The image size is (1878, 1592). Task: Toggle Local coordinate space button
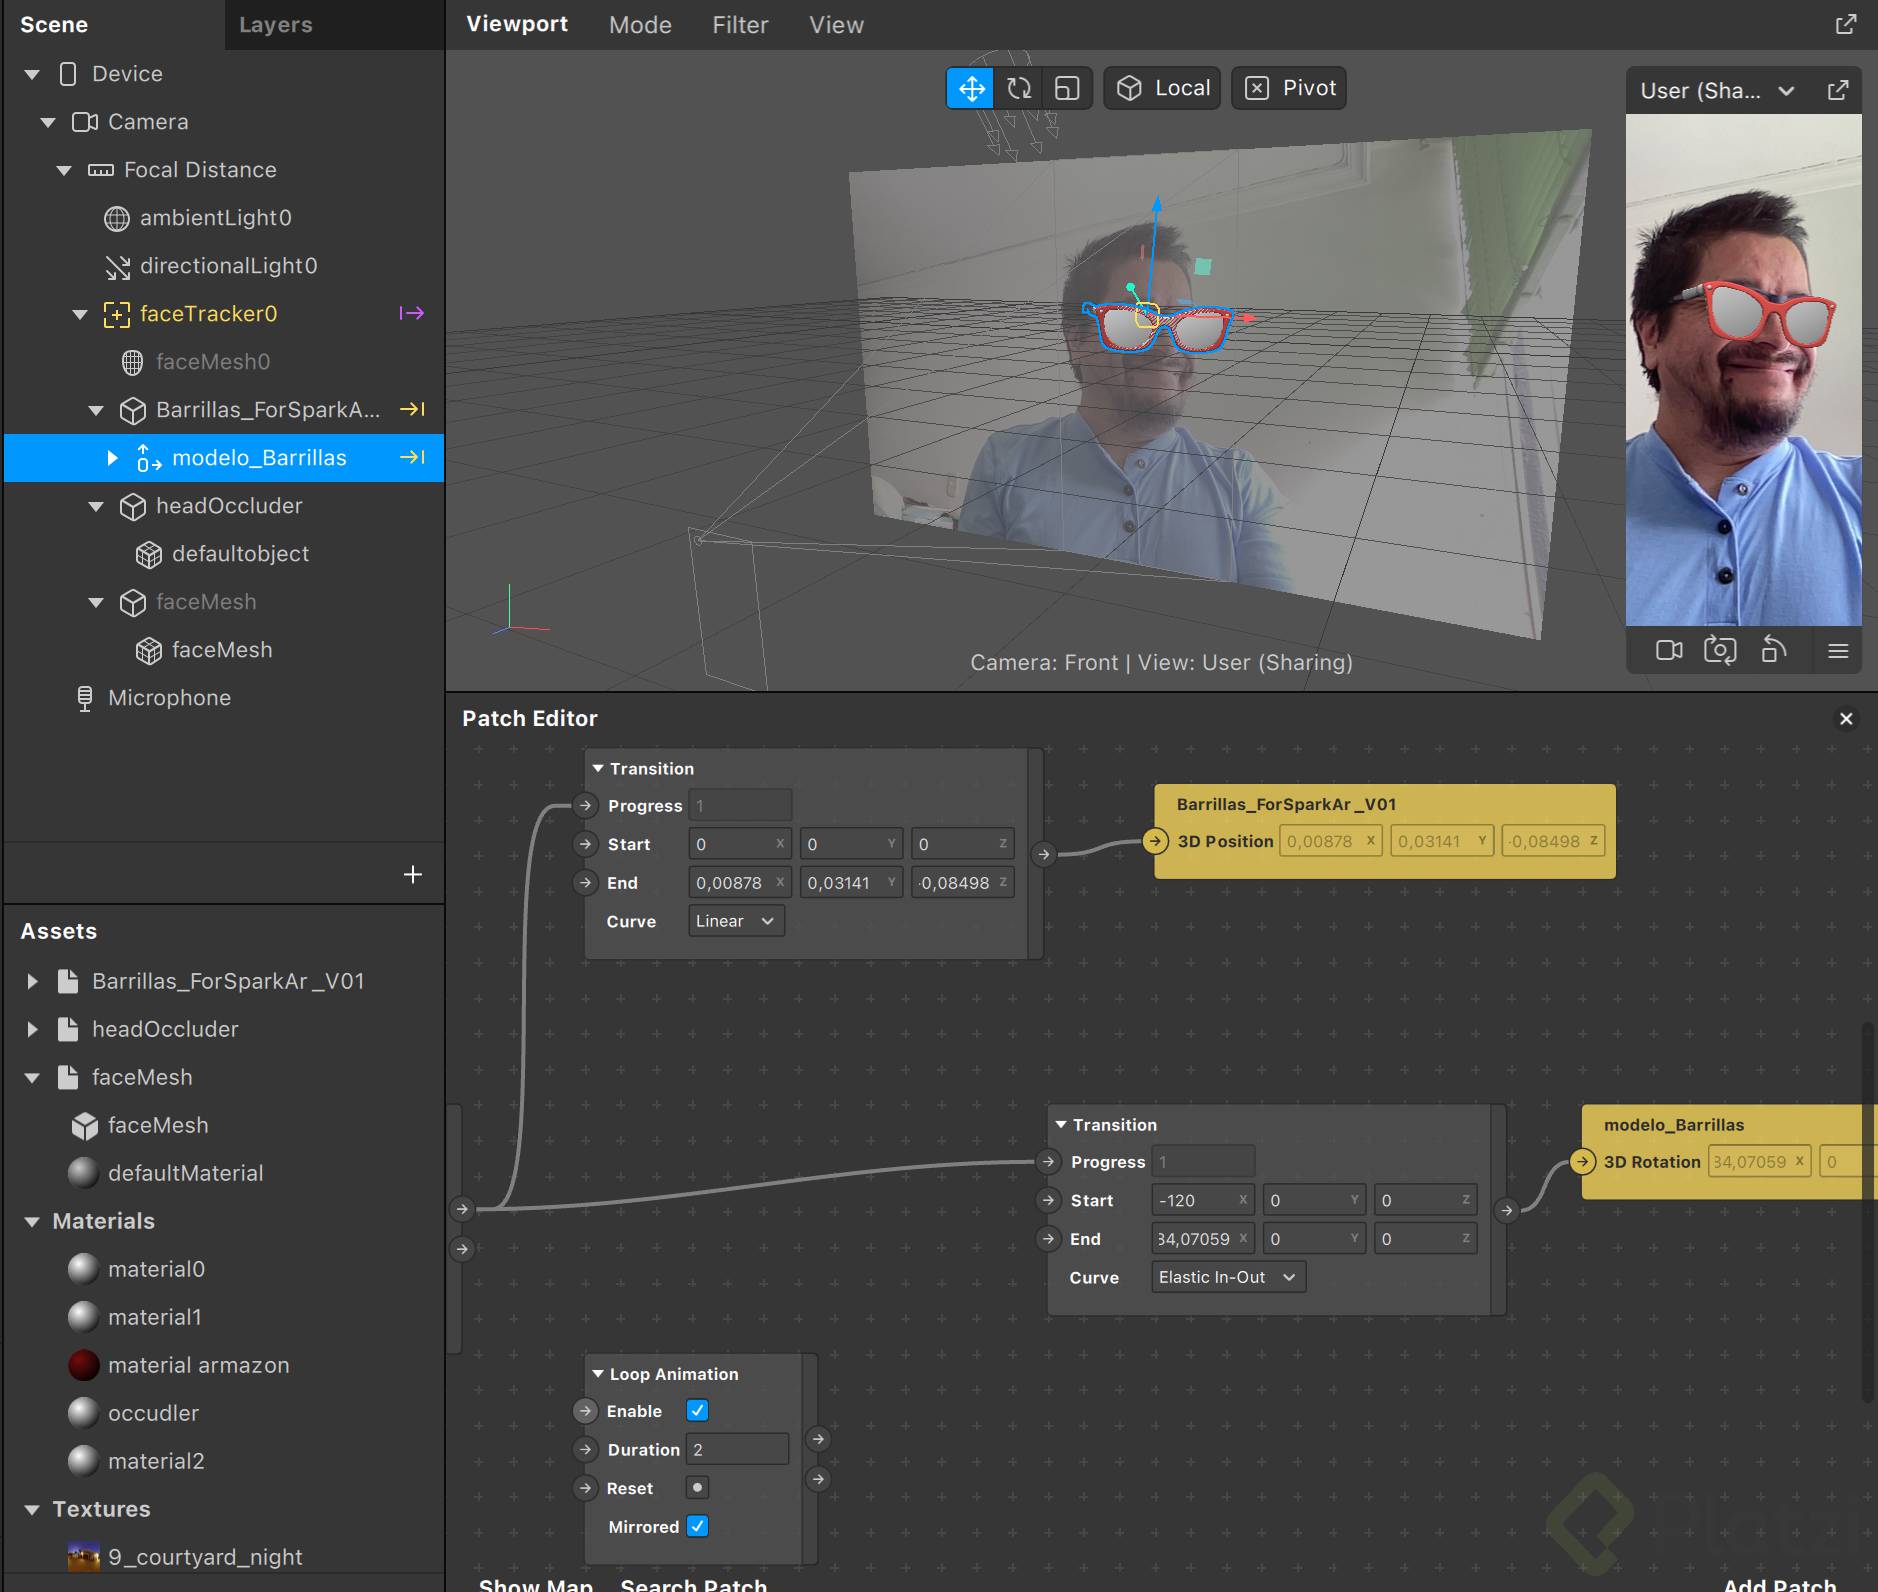point(1163,88)
